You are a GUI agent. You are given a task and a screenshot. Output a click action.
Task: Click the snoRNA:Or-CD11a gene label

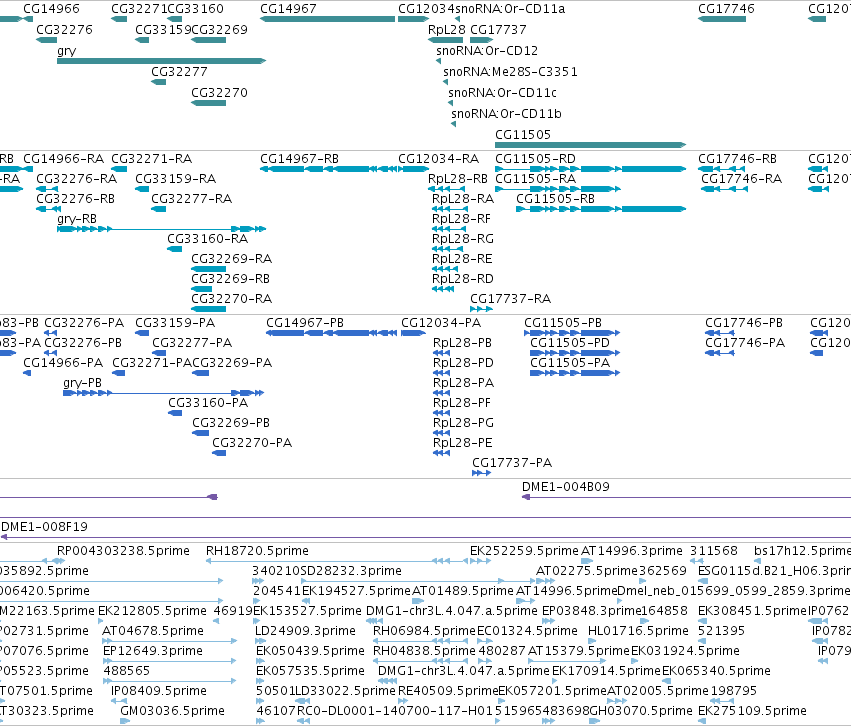pyautogui.click(x=510, y=9)
